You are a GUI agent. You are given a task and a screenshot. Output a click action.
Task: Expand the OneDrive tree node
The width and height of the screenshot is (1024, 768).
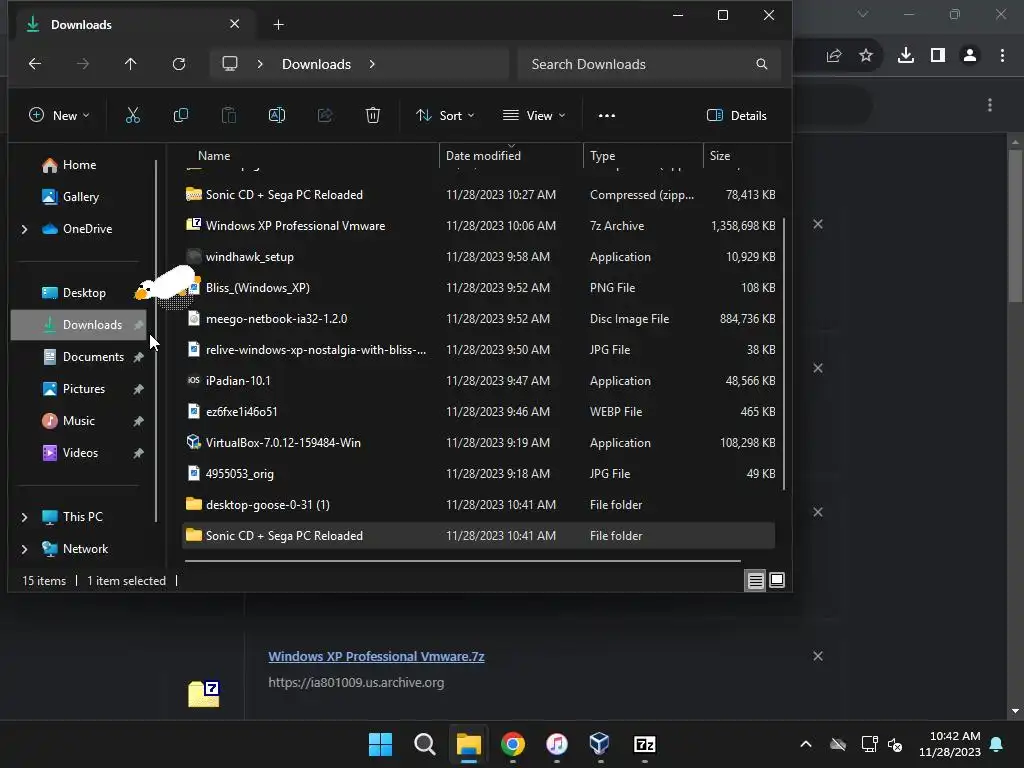click(x=24, y=229)
